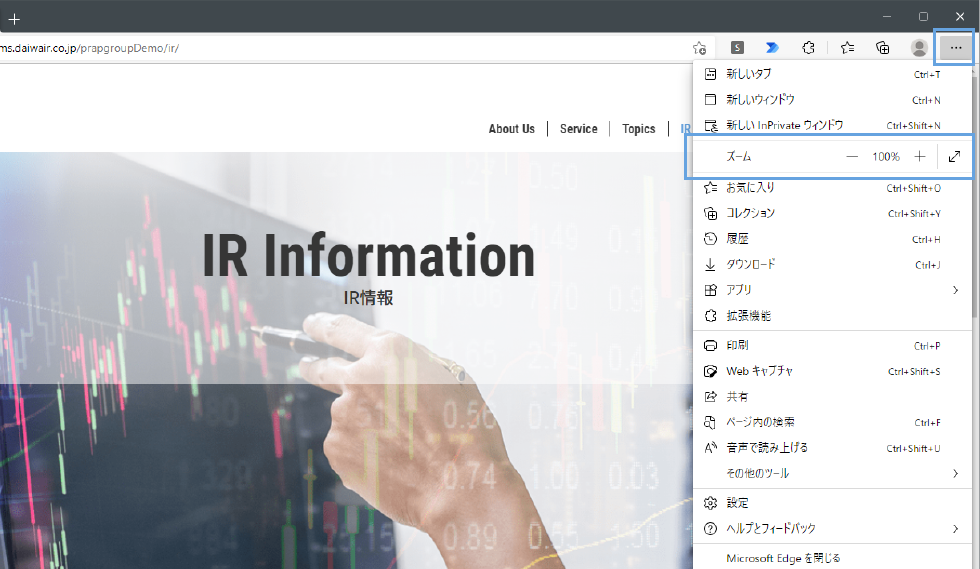Open Extensions puzzle piece in toolbar
The image size is (980, 569).
pos(808,48)
